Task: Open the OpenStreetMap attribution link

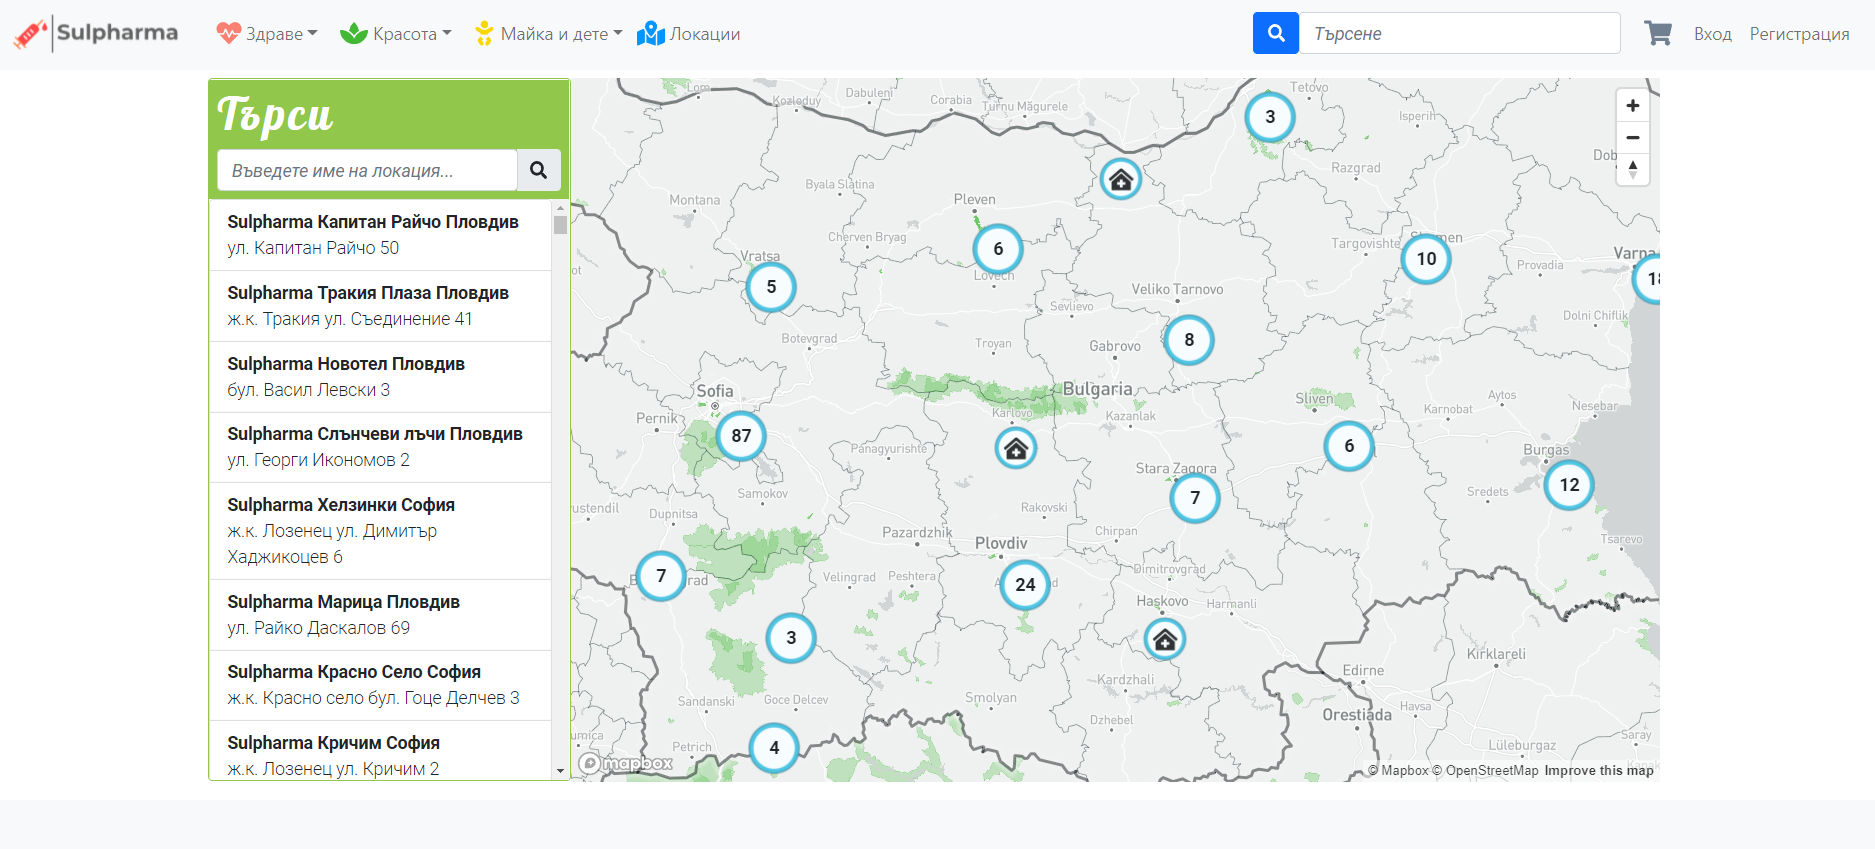Action: (x=1485, y=771)
